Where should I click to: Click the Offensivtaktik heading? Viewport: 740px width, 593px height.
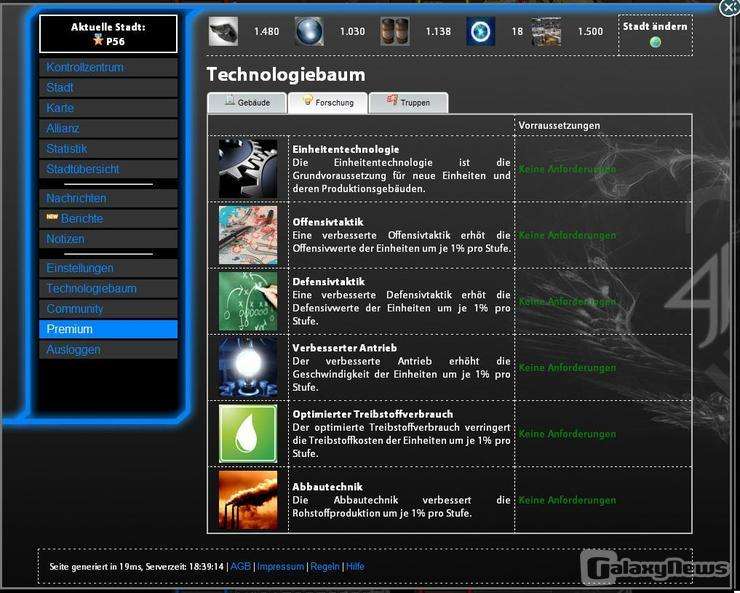tap(328, 222)
